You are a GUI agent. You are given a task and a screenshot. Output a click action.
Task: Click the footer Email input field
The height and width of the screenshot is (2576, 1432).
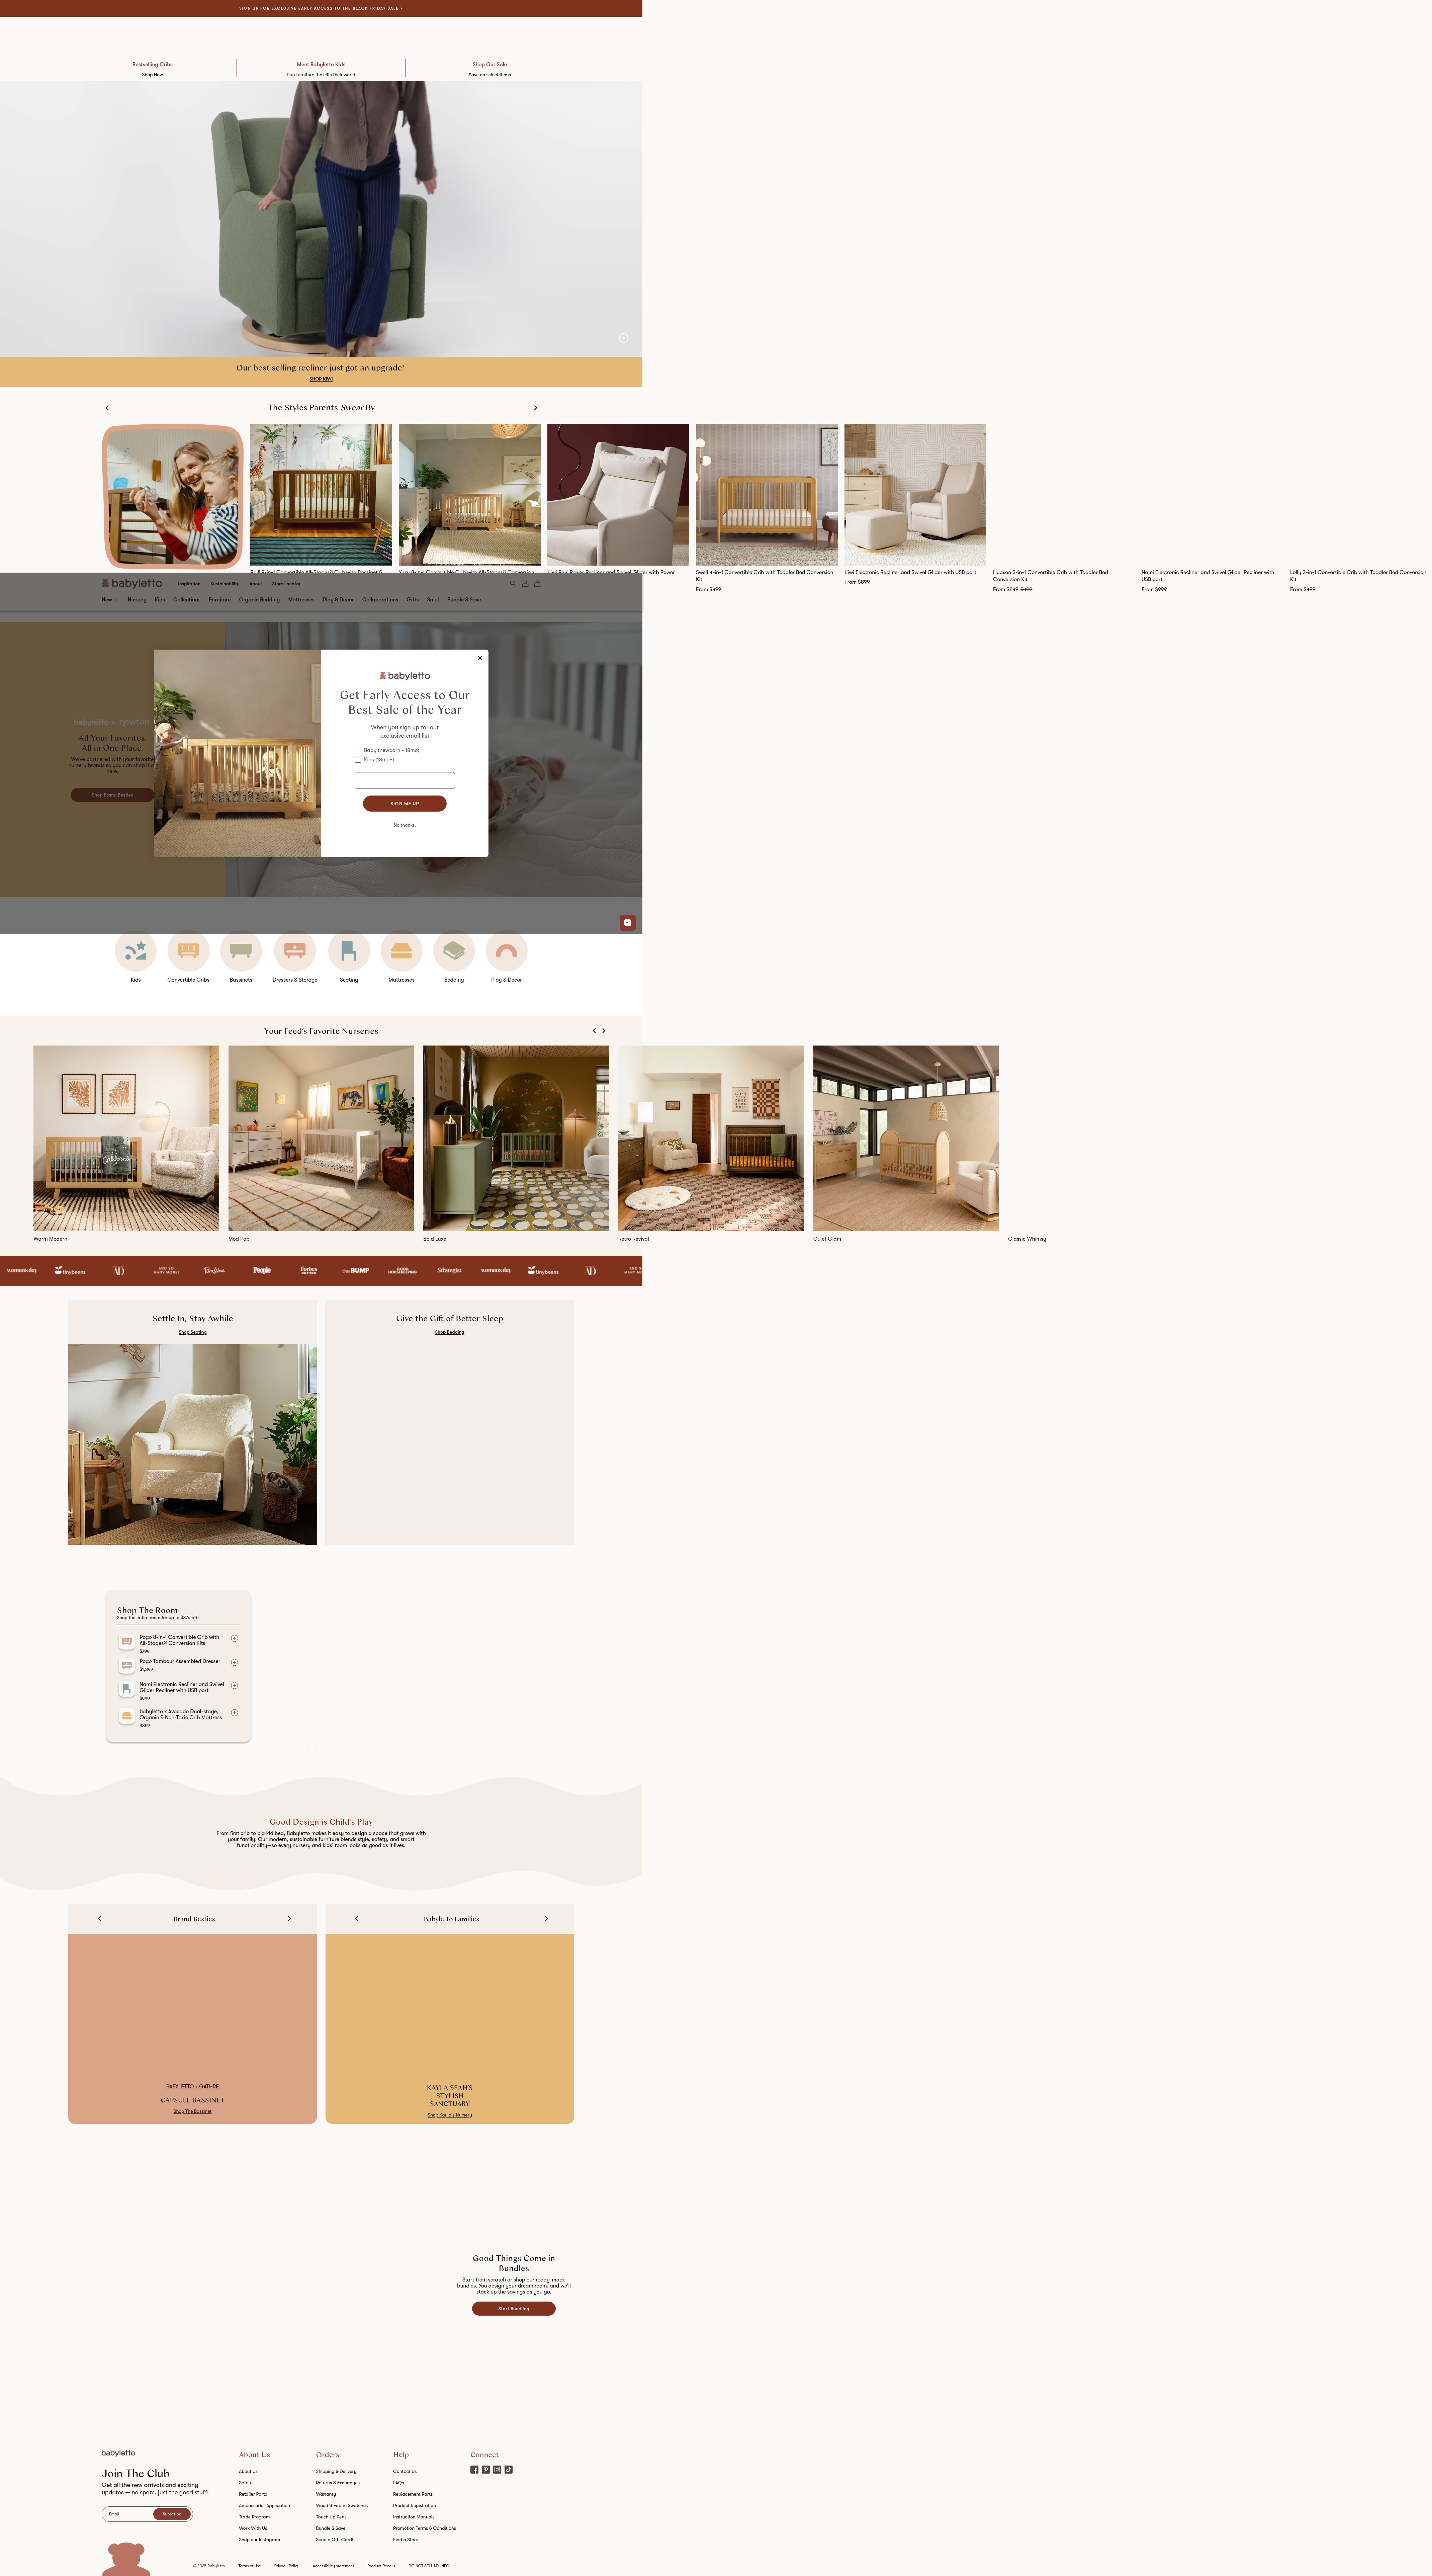click(128, 2514)
